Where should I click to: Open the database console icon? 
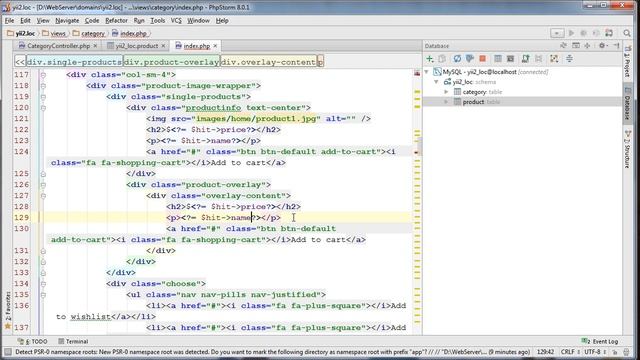point(511,59)
